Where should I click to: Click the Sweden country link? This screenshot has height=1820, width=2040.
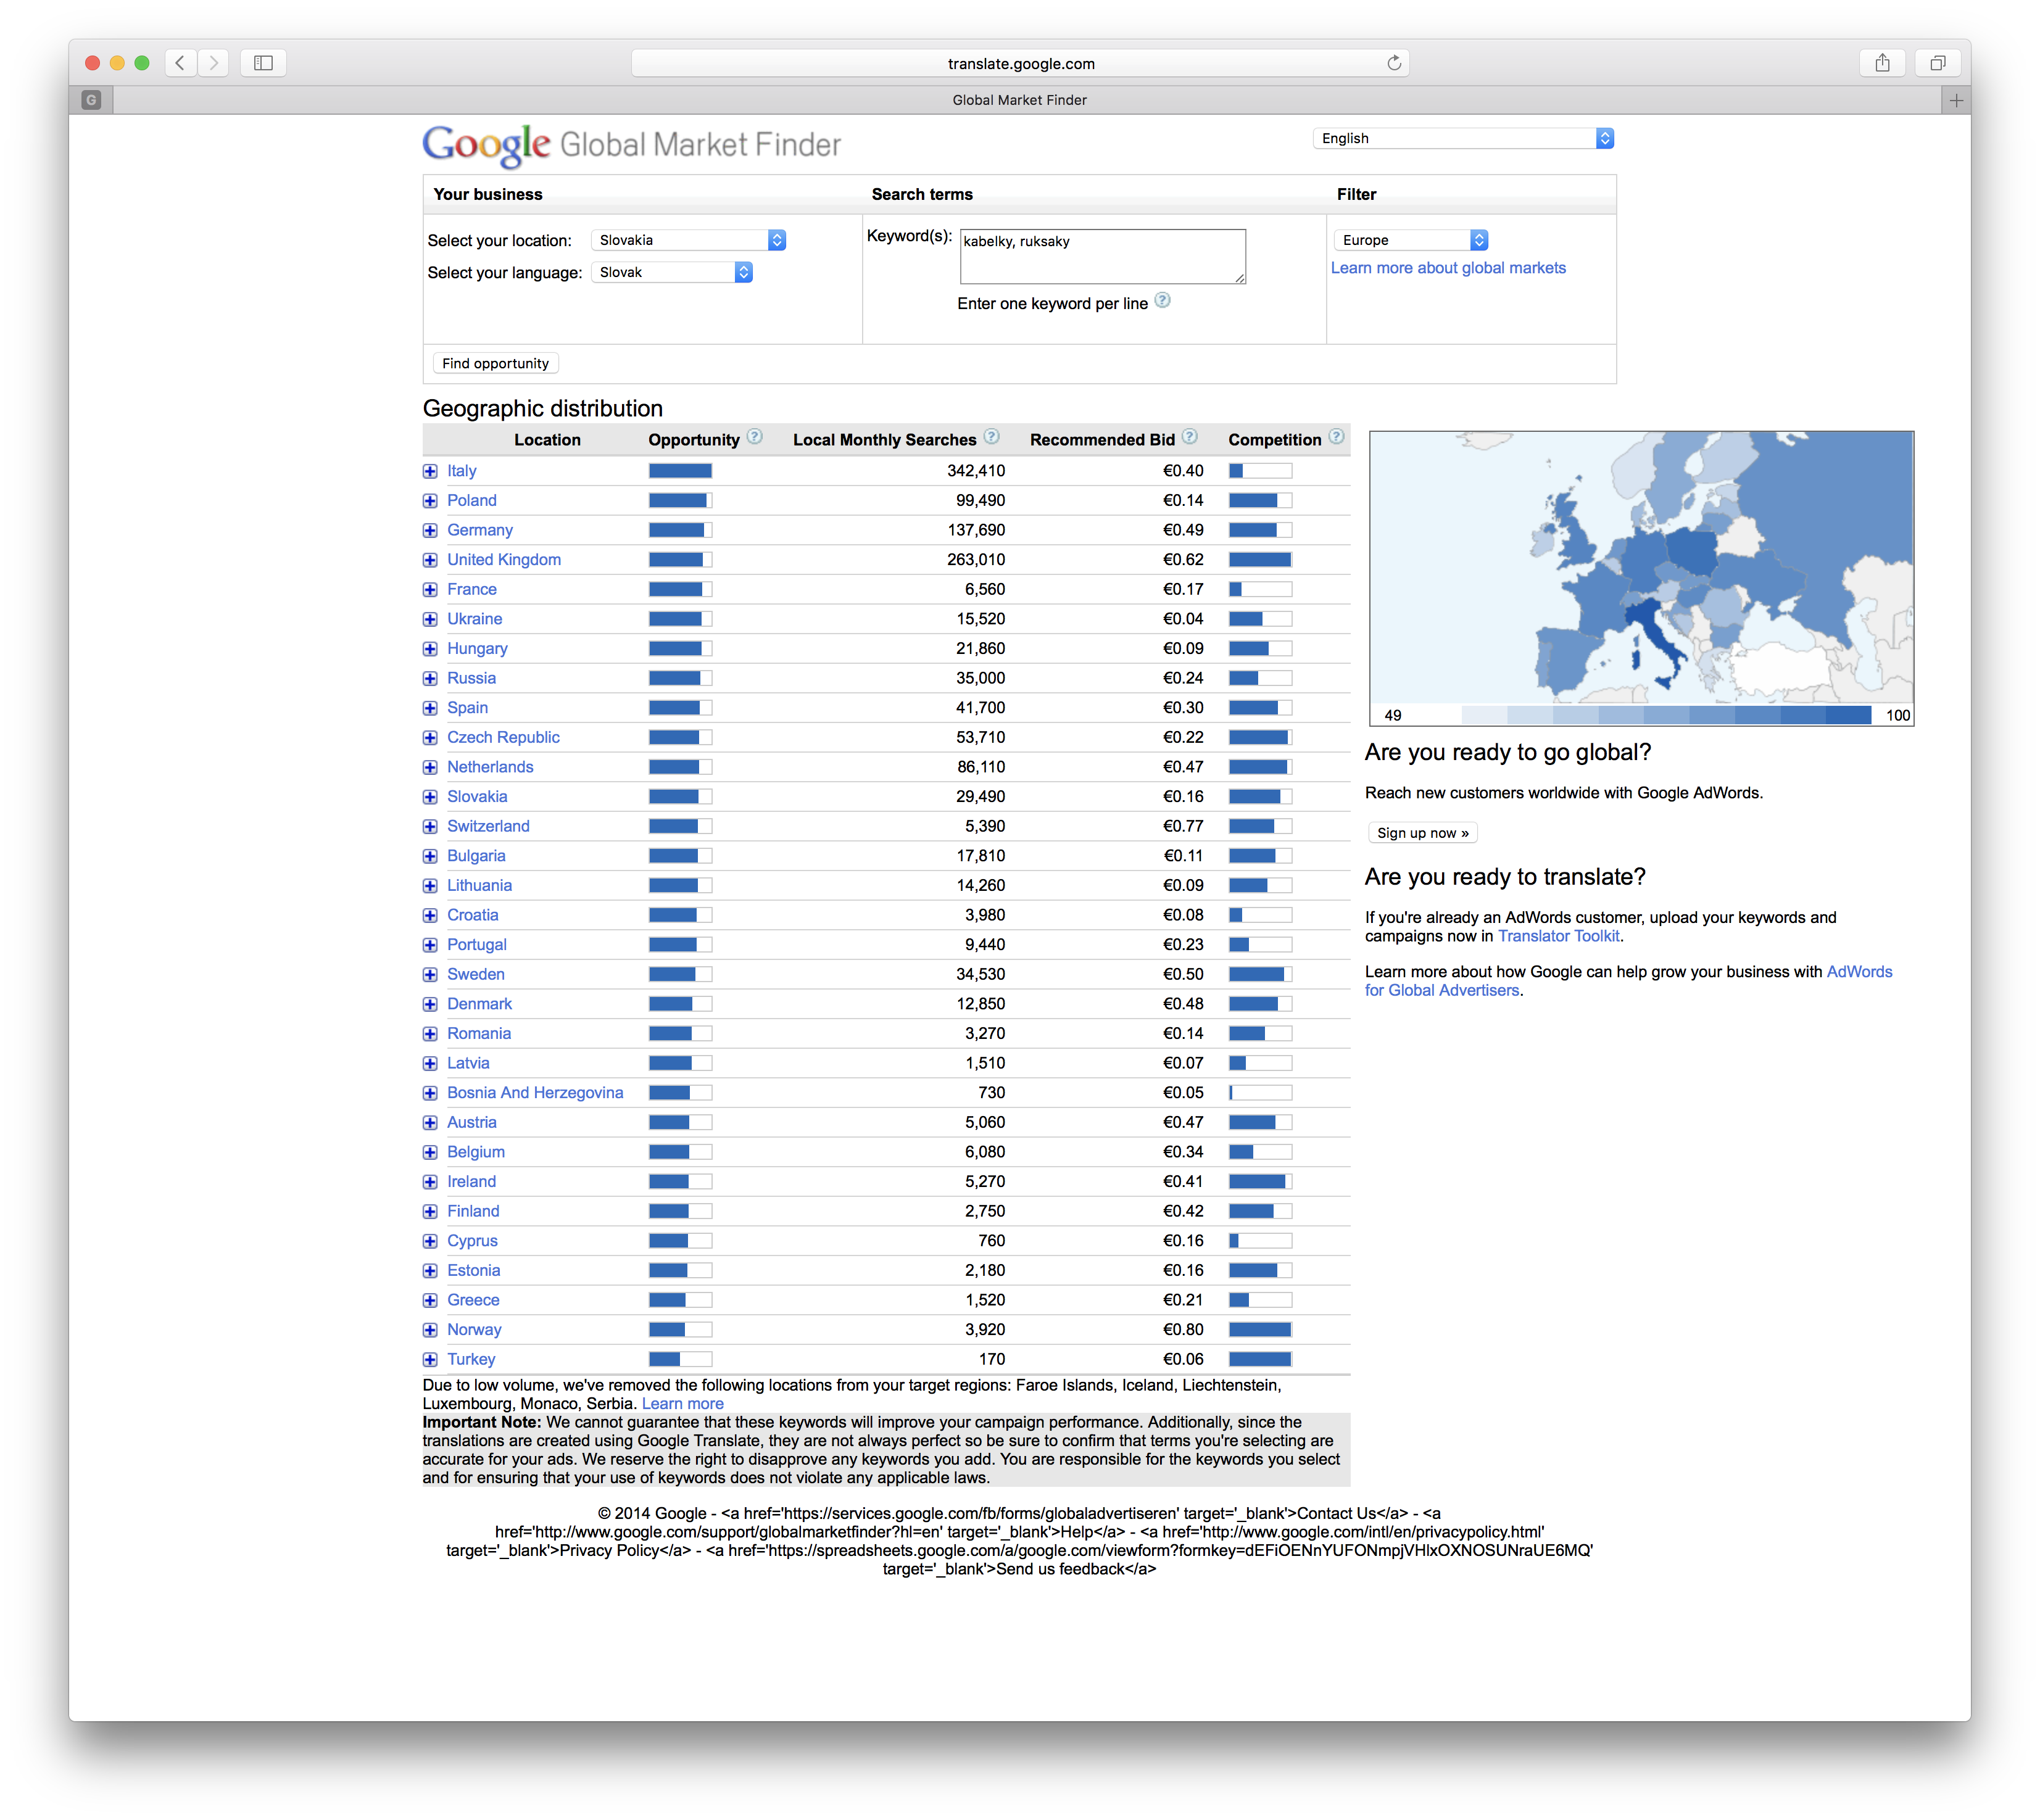tap(475, 974)
